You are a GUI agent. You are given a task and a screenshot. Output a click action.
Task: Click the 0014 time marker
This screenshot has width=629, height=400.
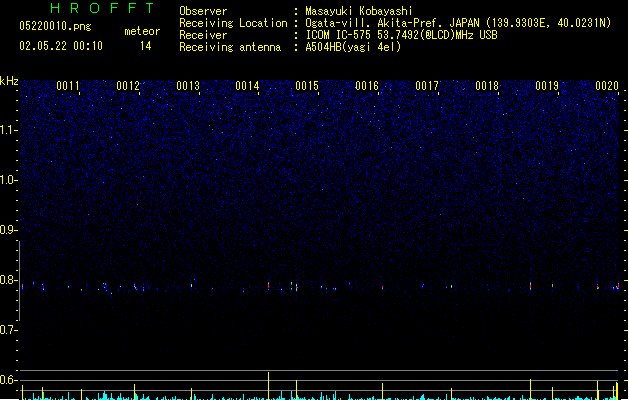(247, 86)
